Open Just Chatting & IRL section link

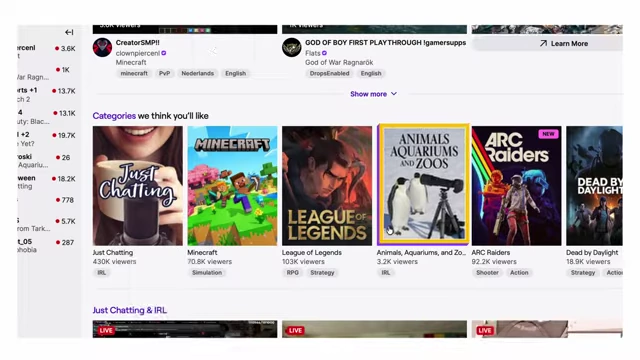(x=129, y=310)
